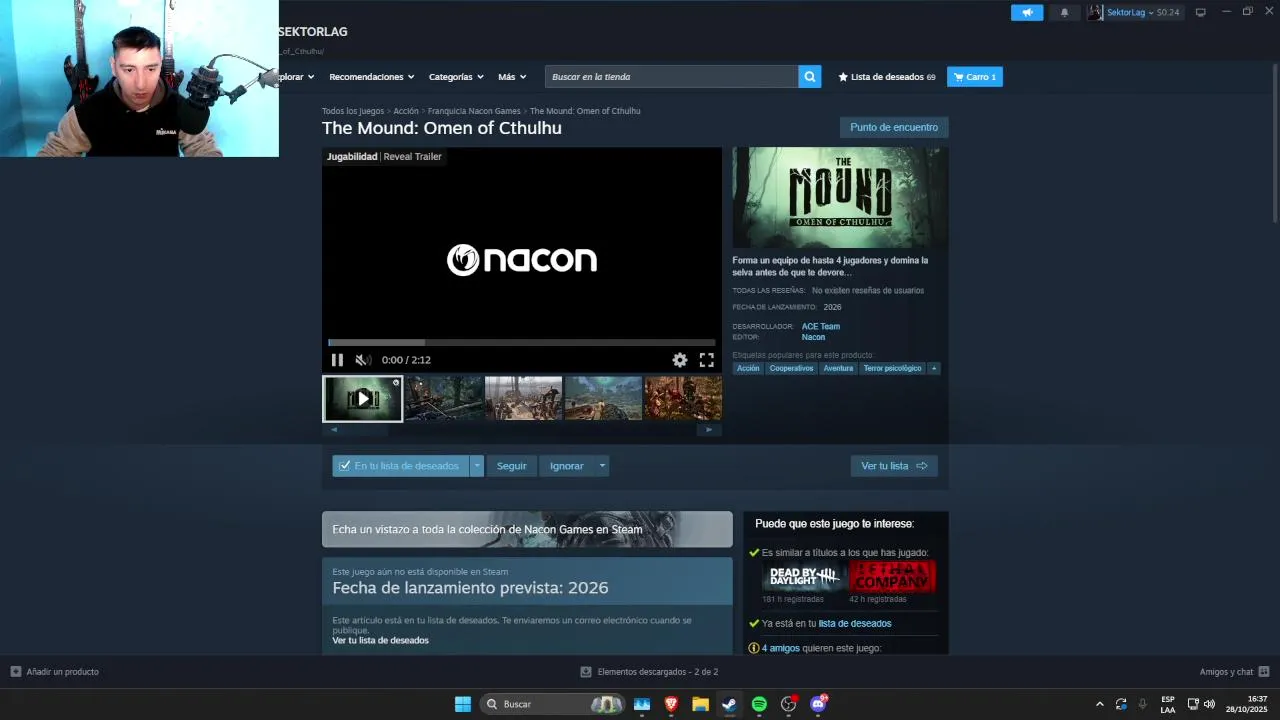This screenshot has width=1280, height=720.
Task: Open Steam announcements megaphone icon
Action: pos(1027,12)
